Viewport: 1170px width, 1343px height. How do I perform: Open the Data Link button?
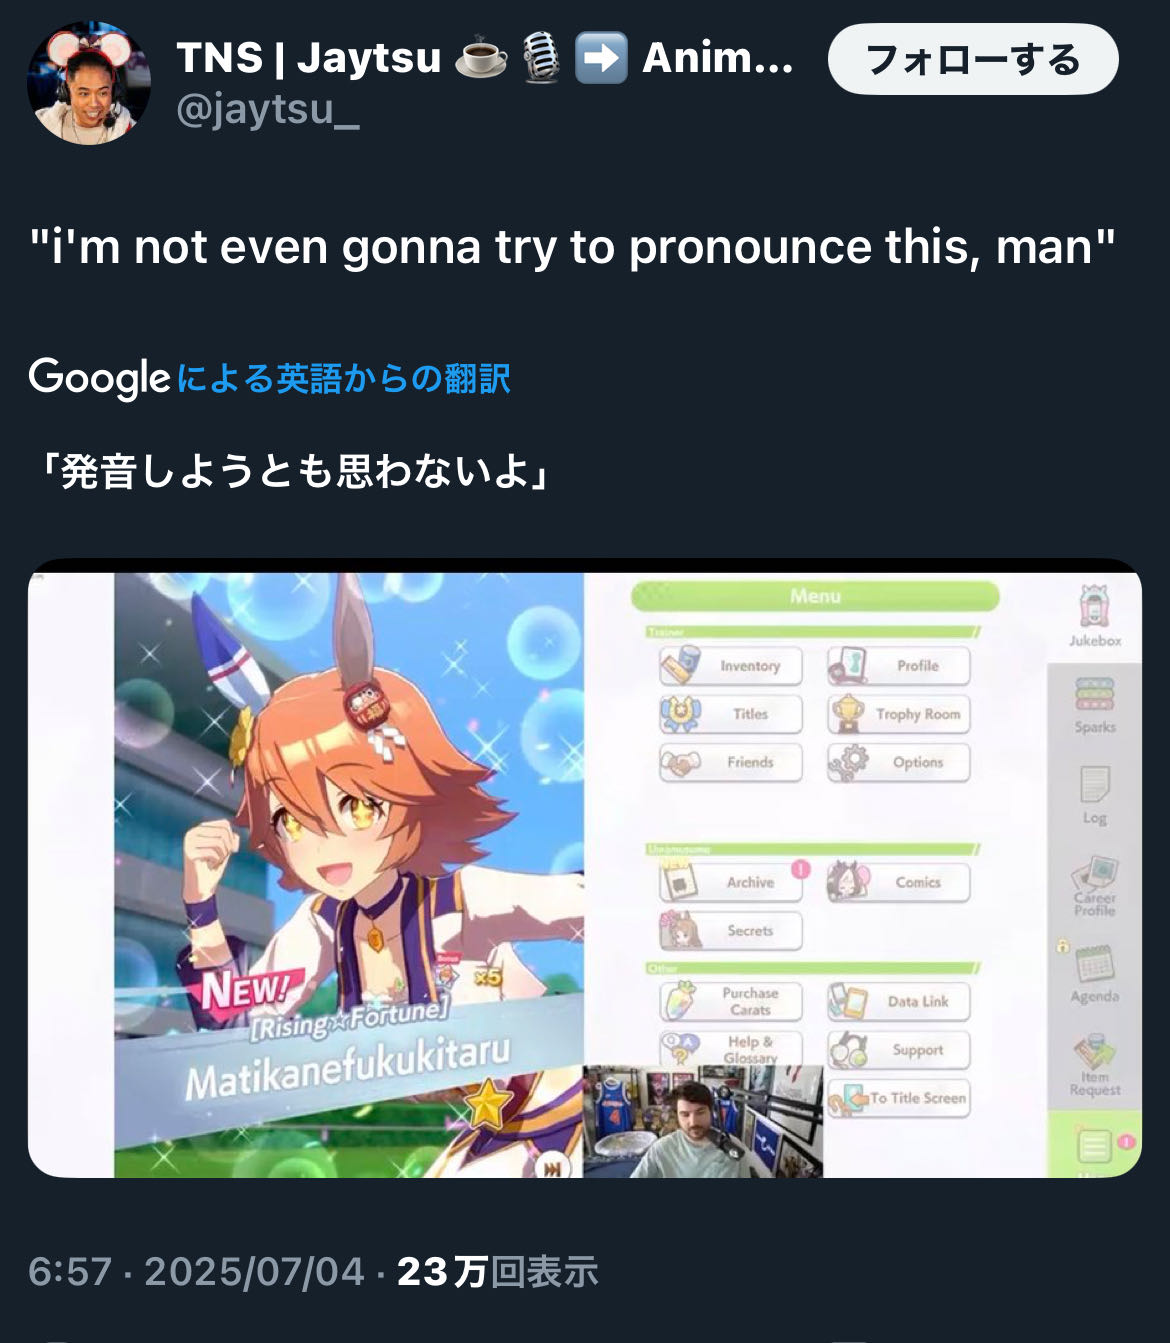(x=898, y=1001)
